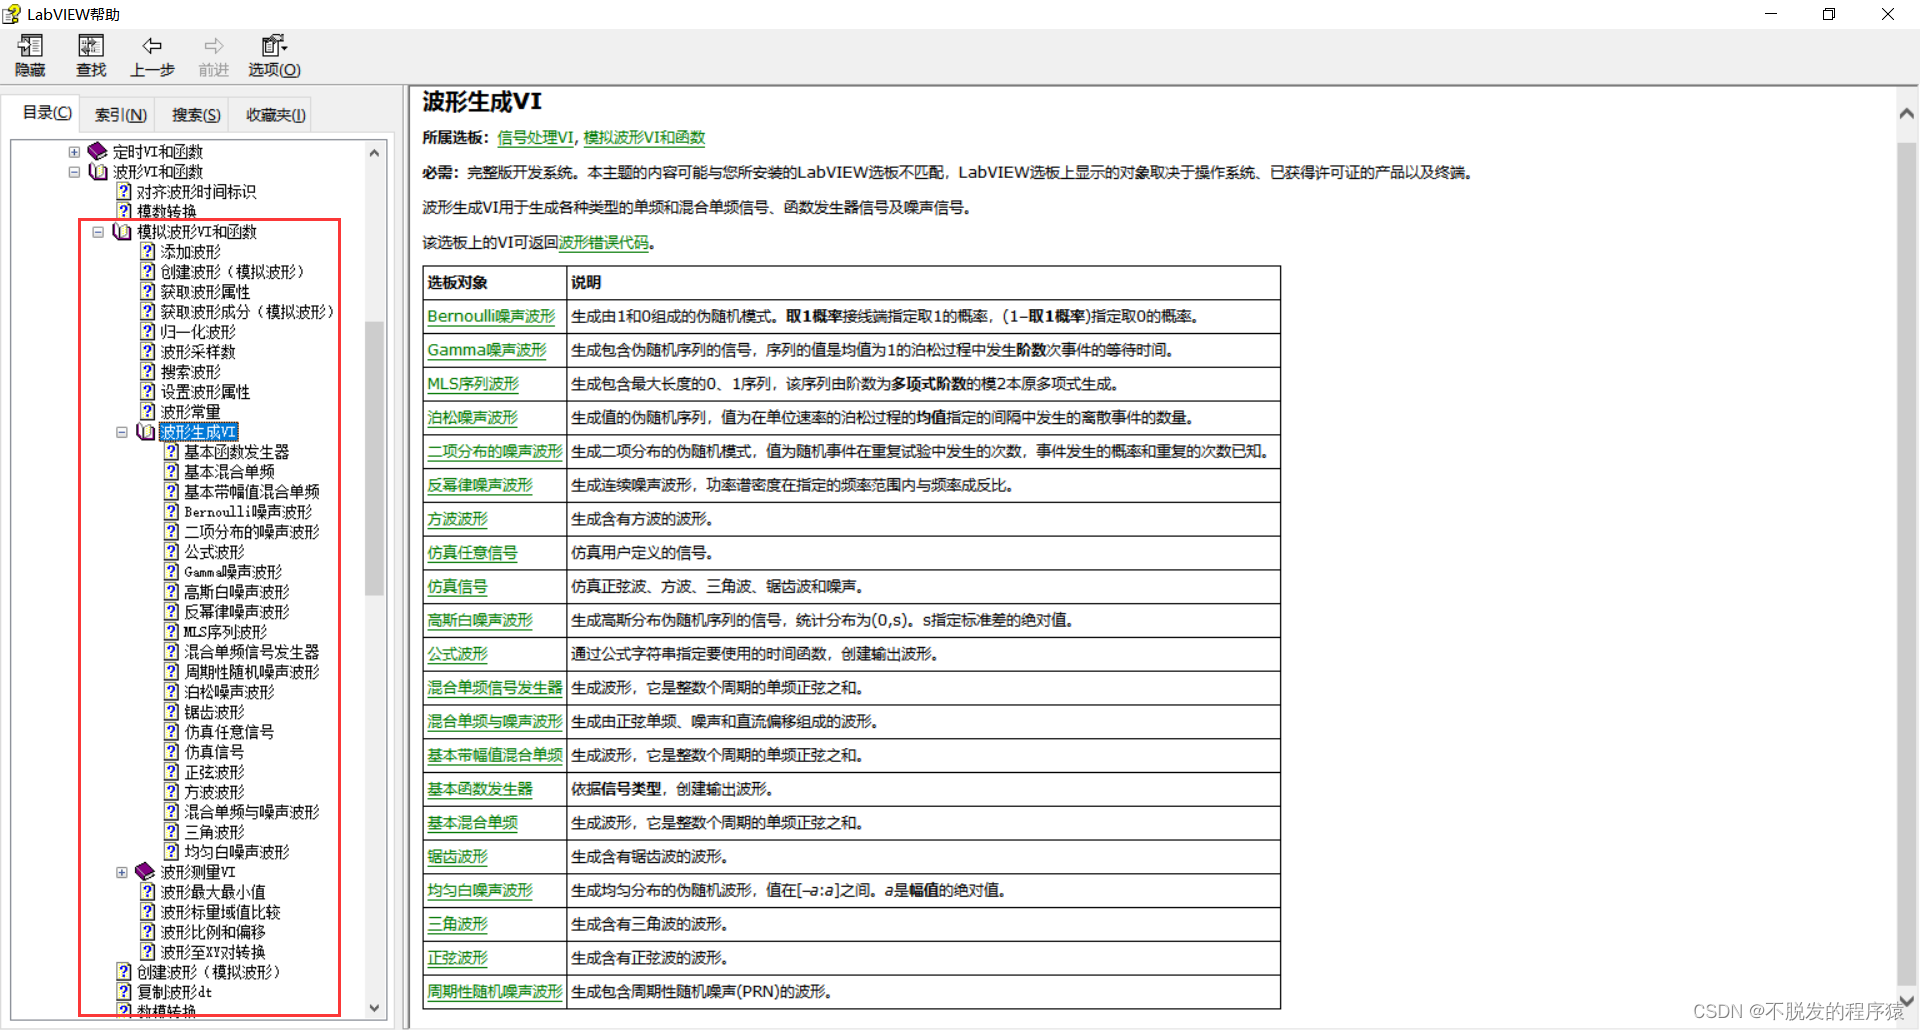Click the tree panel scroll-down arrow
The width and height of the screenshot is (1920, 1030).
[374, 1008]
